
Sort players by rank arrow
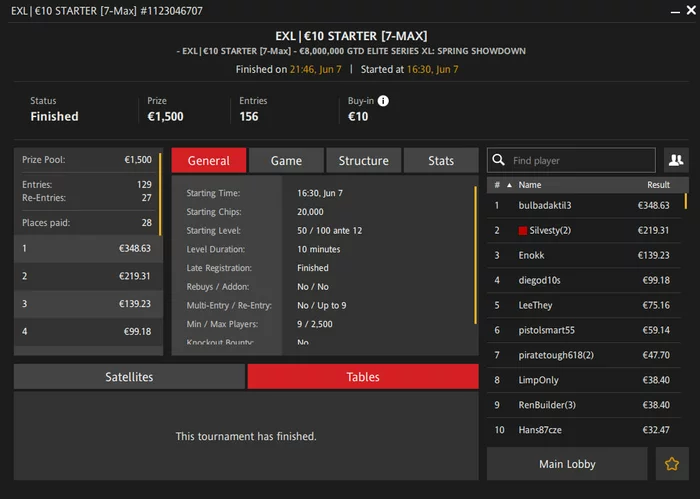point(509,185)
